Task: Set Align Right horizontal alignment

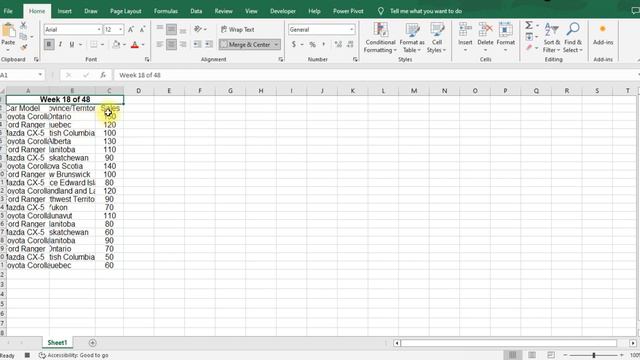Action: pyautogui.click(x=183, y=44)
